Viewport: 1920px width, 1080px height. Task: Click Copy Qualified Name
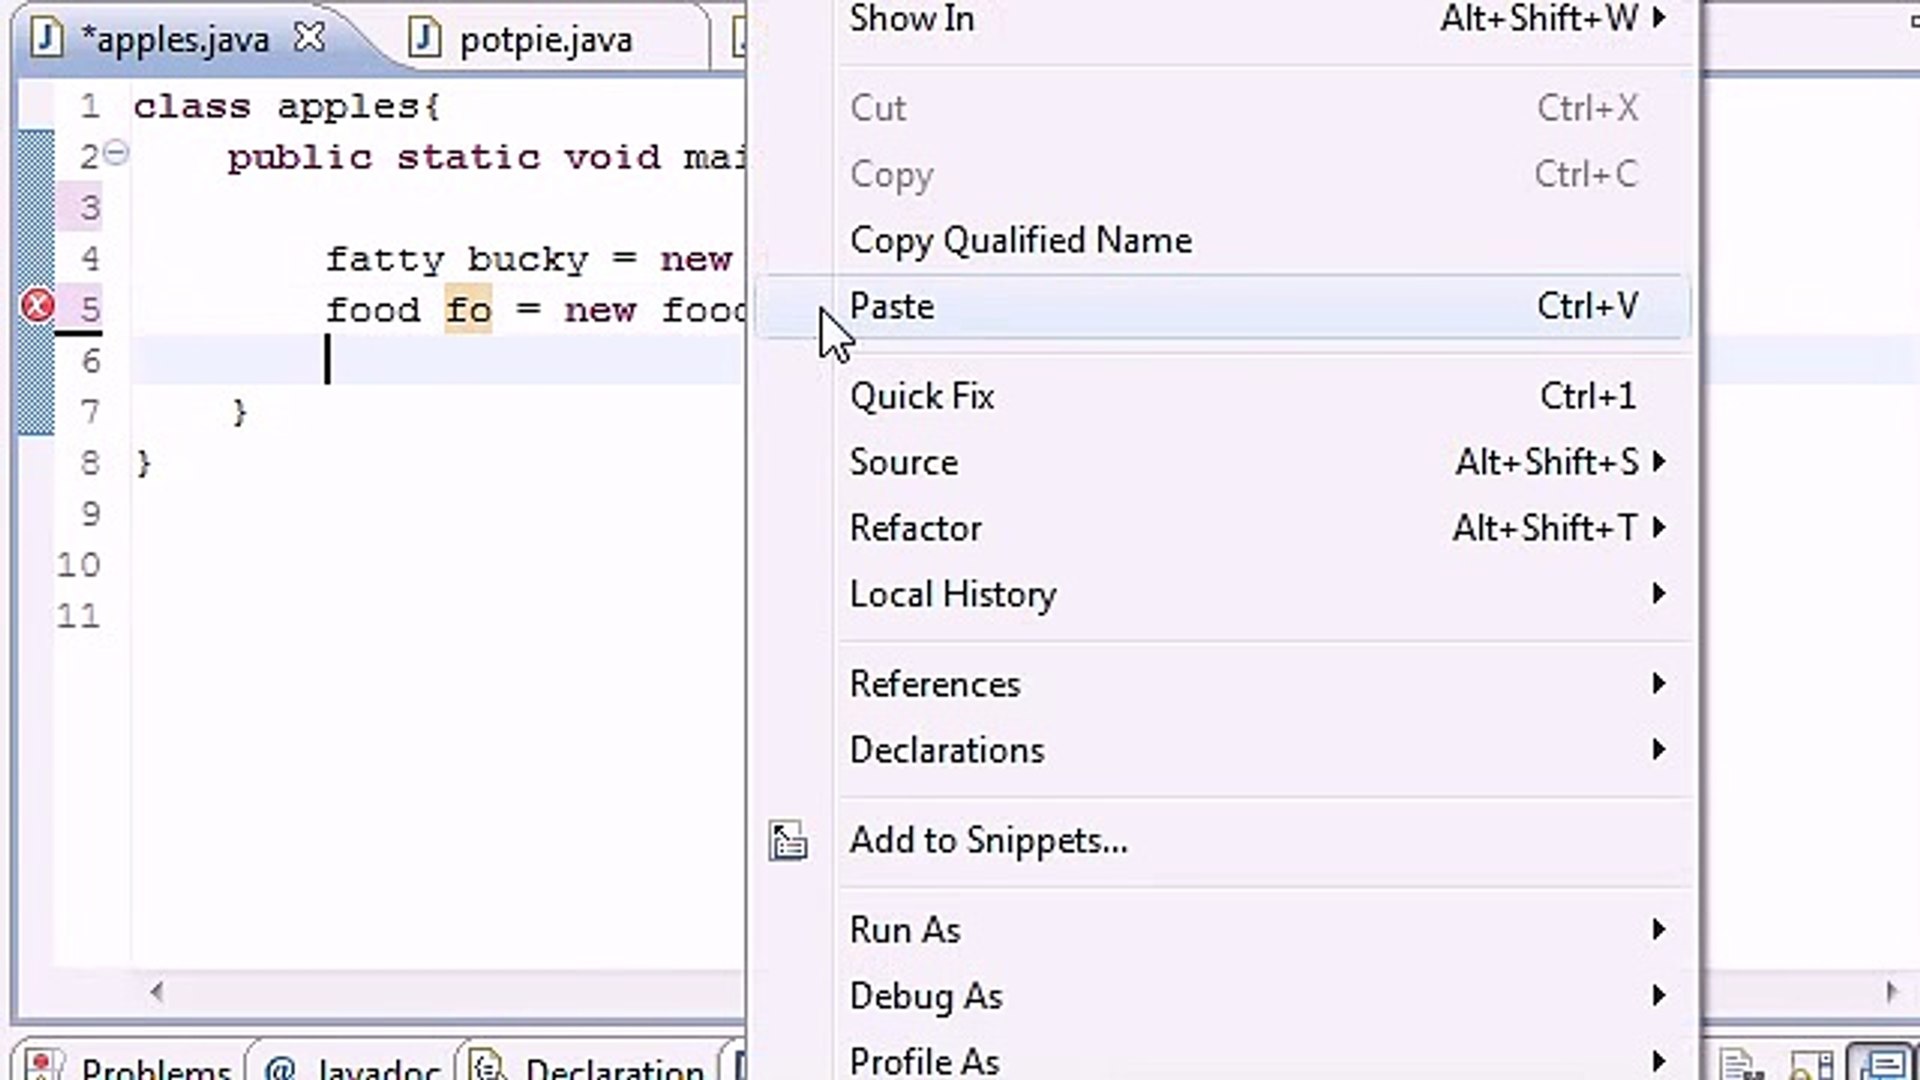point(1020,241)
